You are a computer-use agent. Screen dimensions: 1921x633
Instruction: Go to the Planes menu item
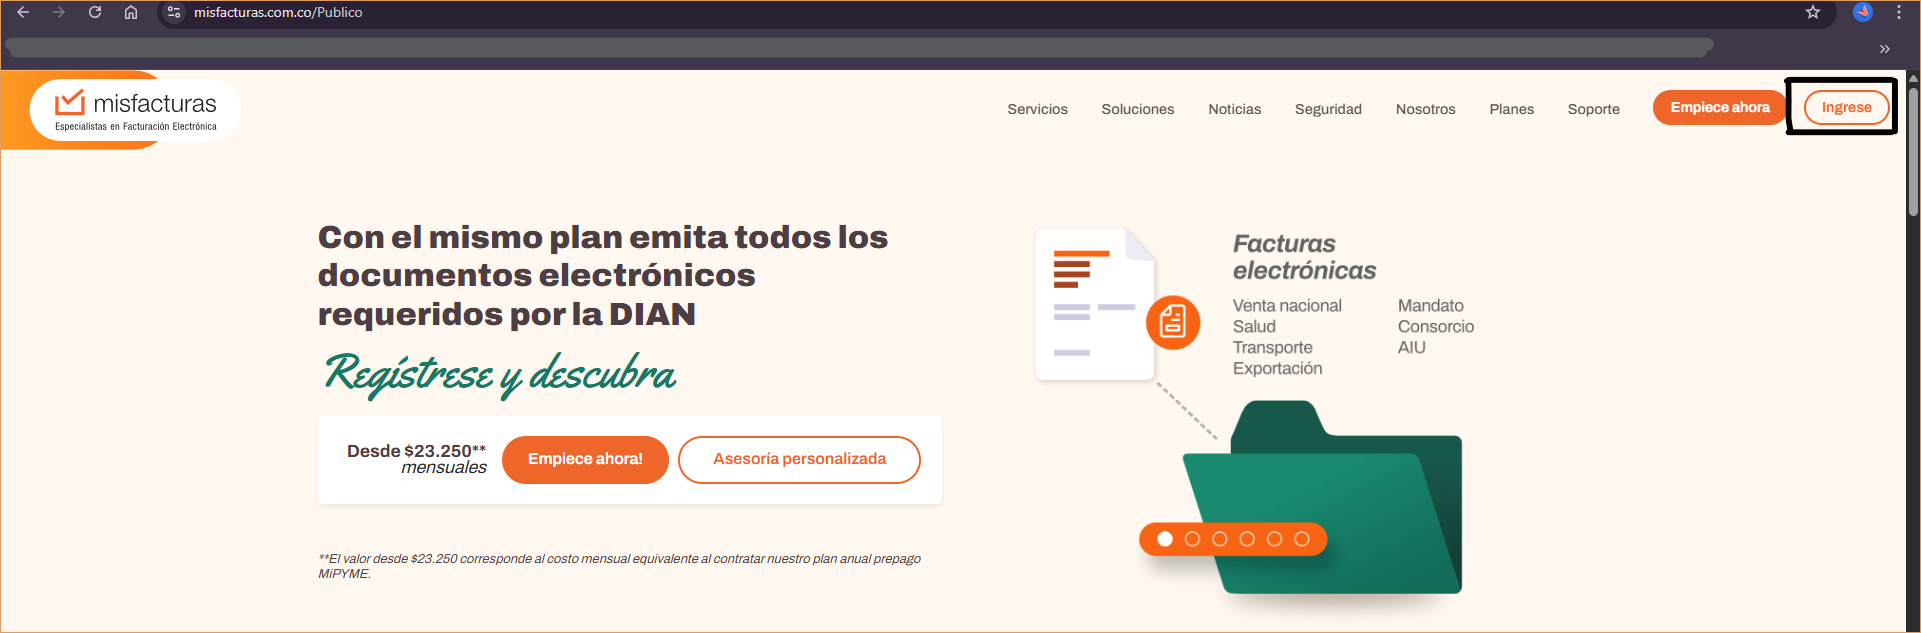1511,109
